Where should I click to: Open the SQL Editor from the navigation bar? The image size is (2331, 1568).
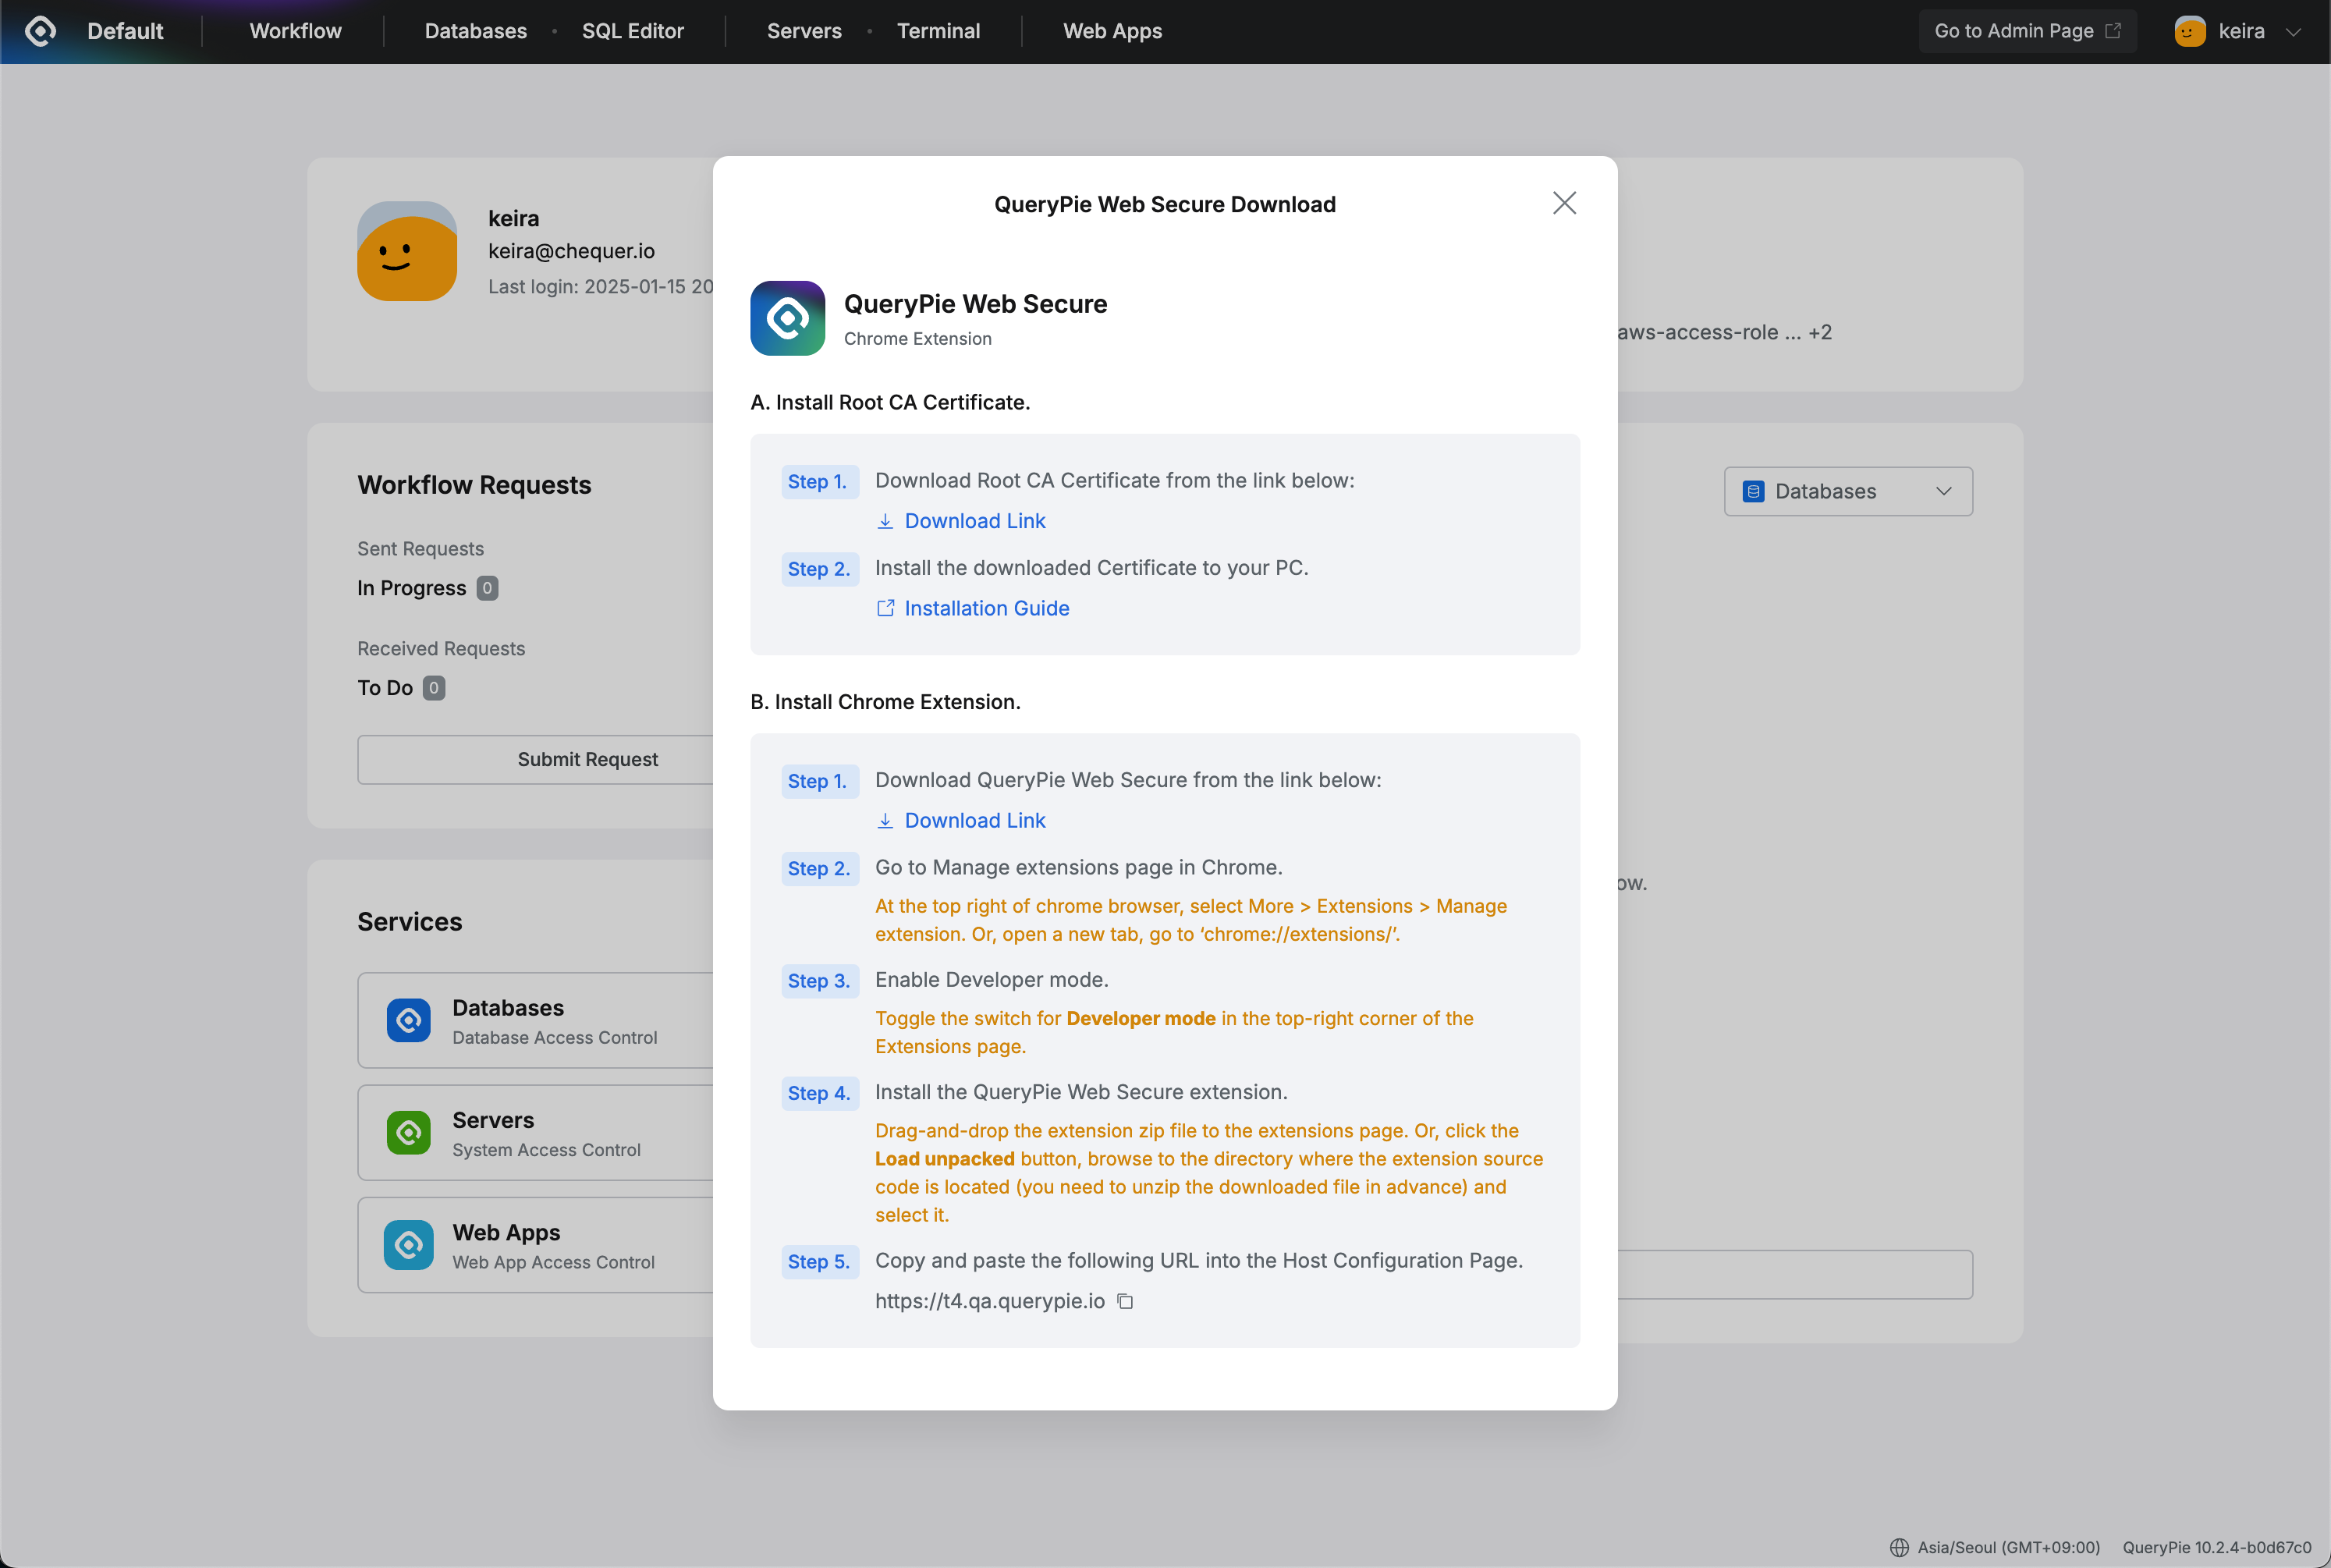(x=633, y=31)
